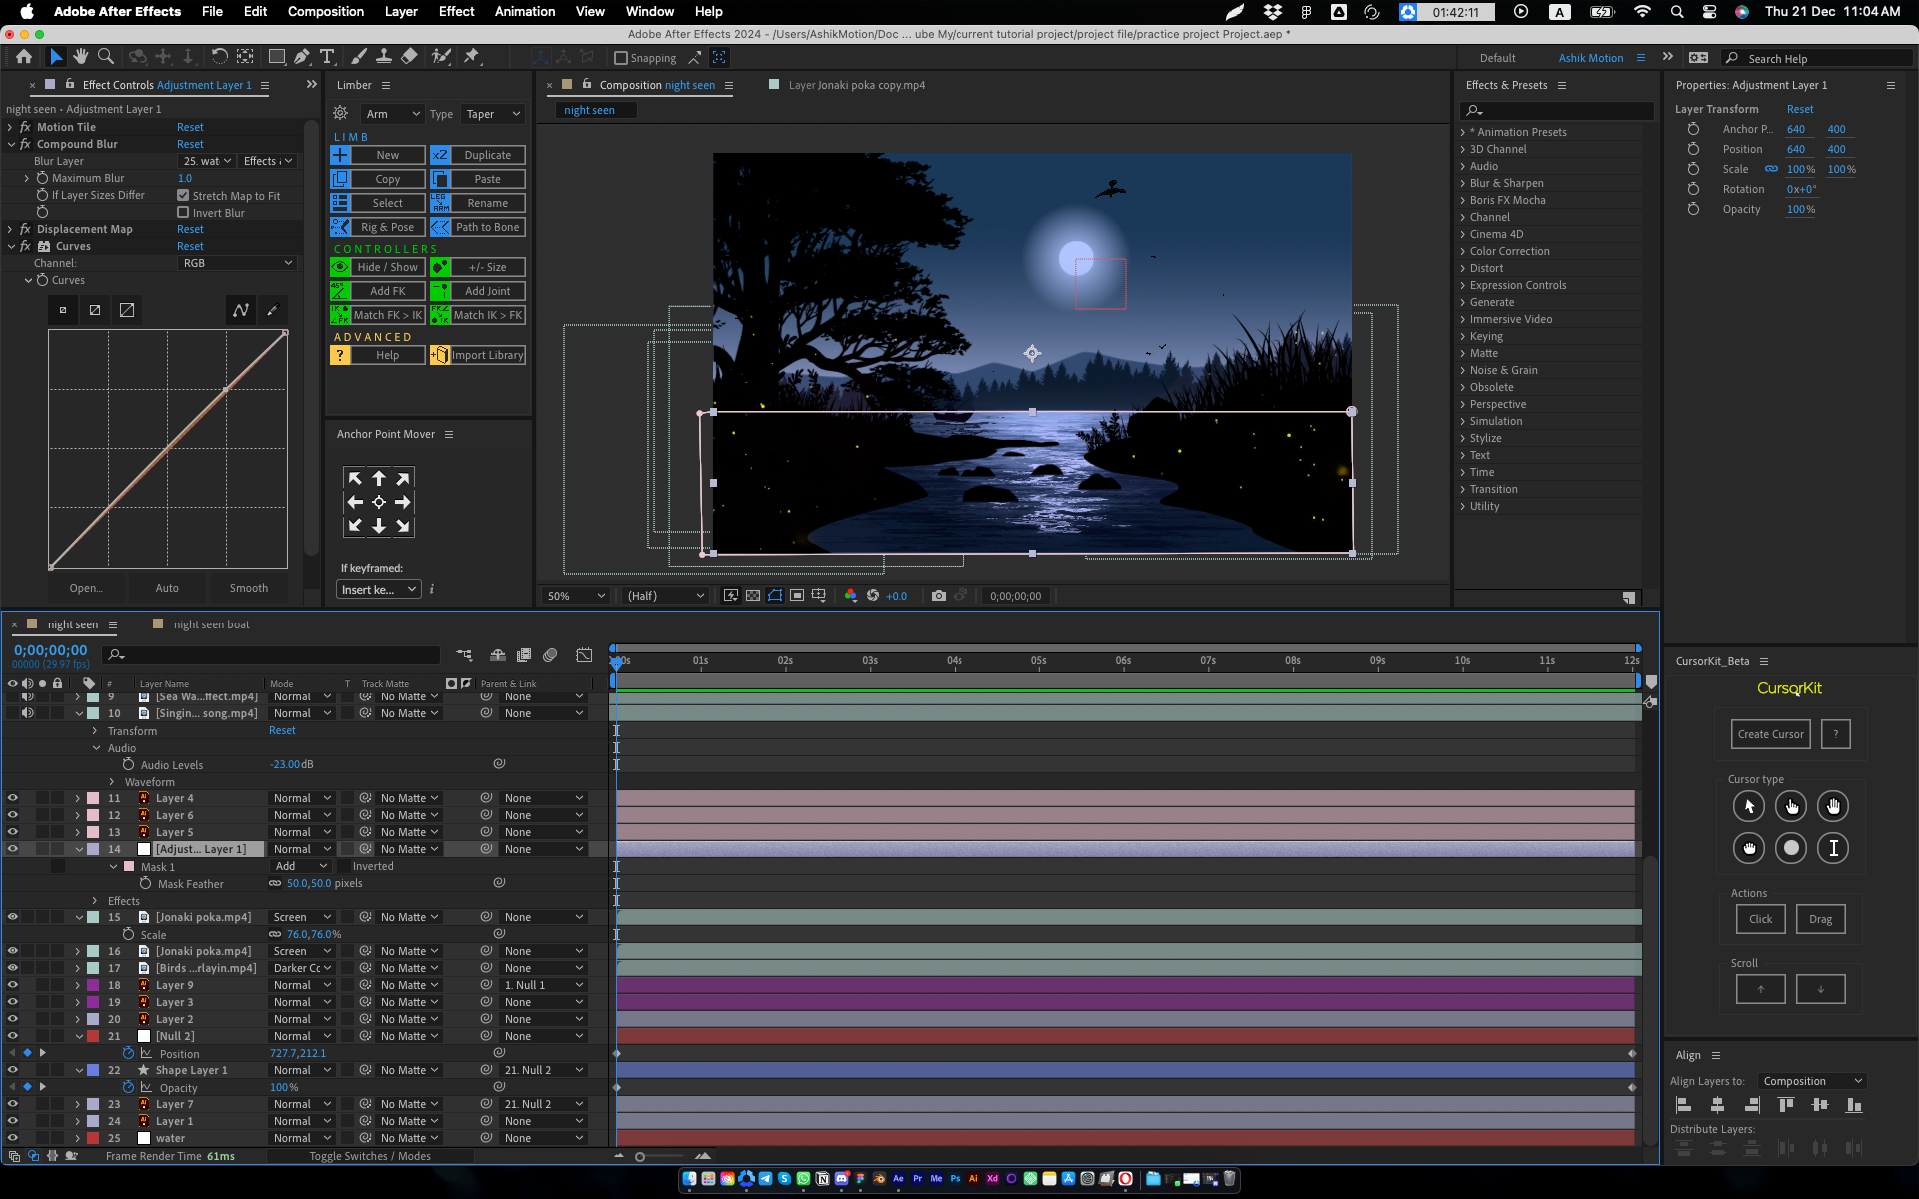Click the Create Cursor button in CursorKit
Image resolution: width=1919 pixels, height=1199 pixels.
pos(1769,733)
